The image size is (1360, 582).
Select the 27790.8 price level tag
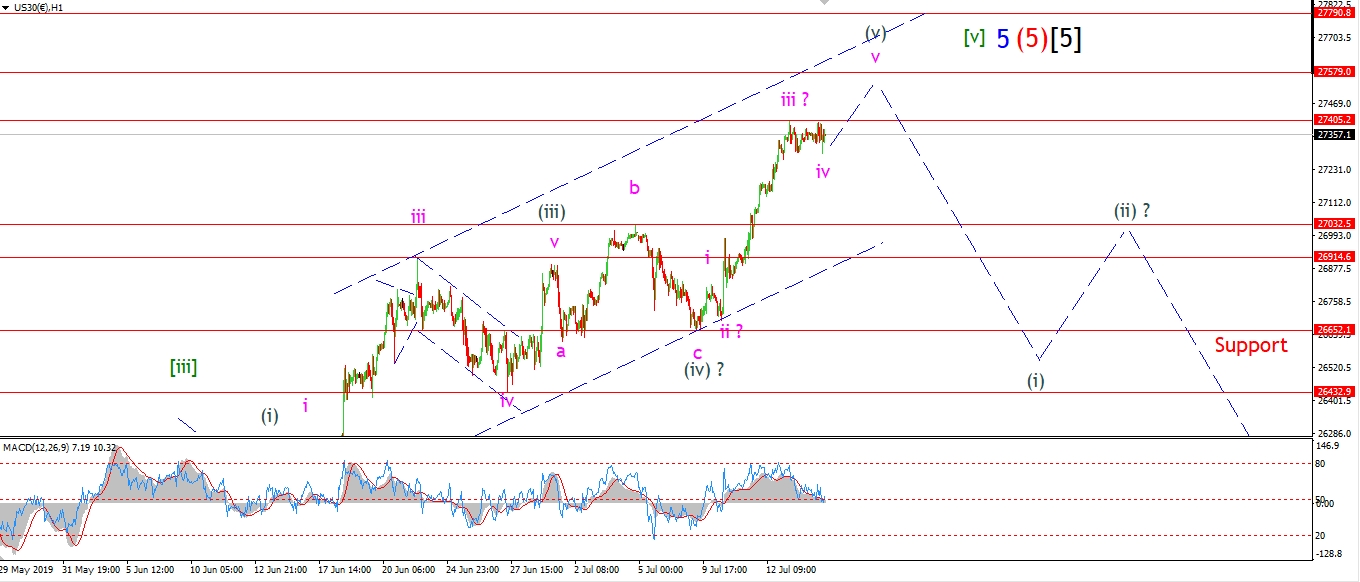point(1334,13)
